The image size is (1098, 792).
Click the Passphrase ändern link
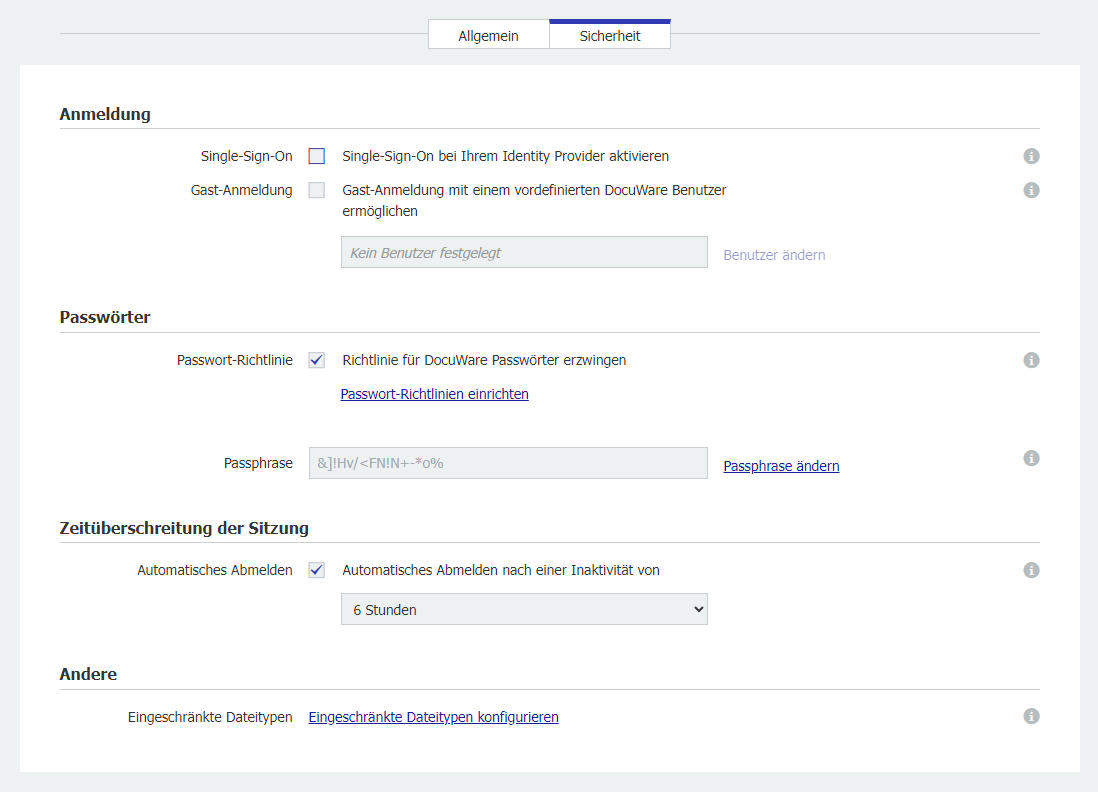[781, 466]
